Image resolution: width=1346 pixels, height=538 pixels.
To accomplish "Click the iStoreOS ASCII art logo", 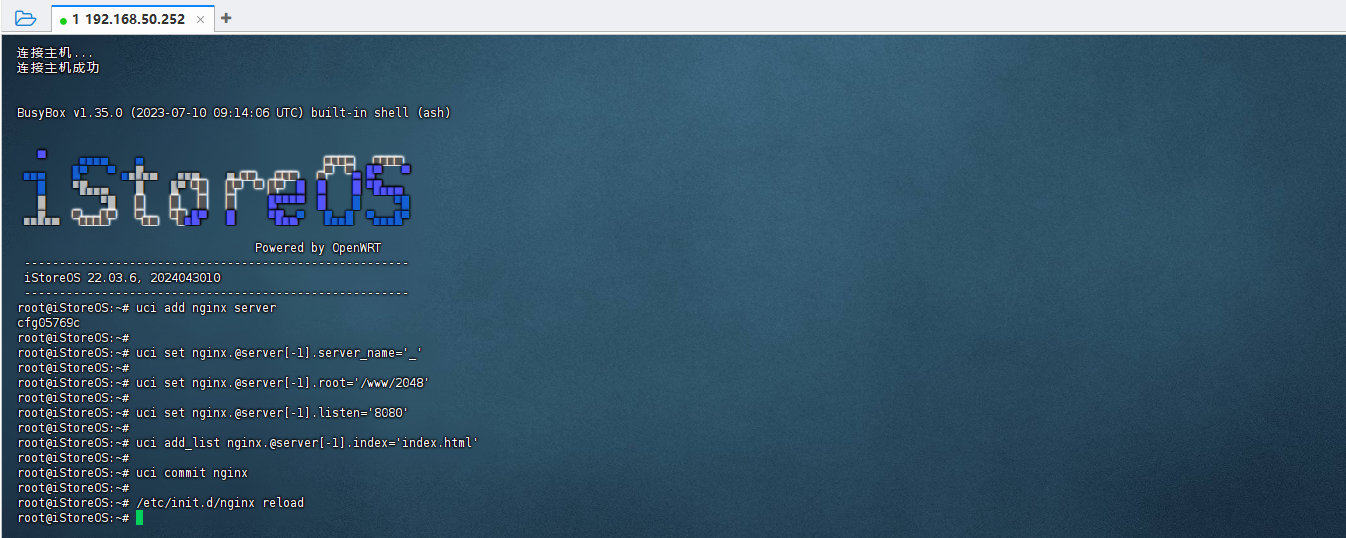I will coord(216,190).
